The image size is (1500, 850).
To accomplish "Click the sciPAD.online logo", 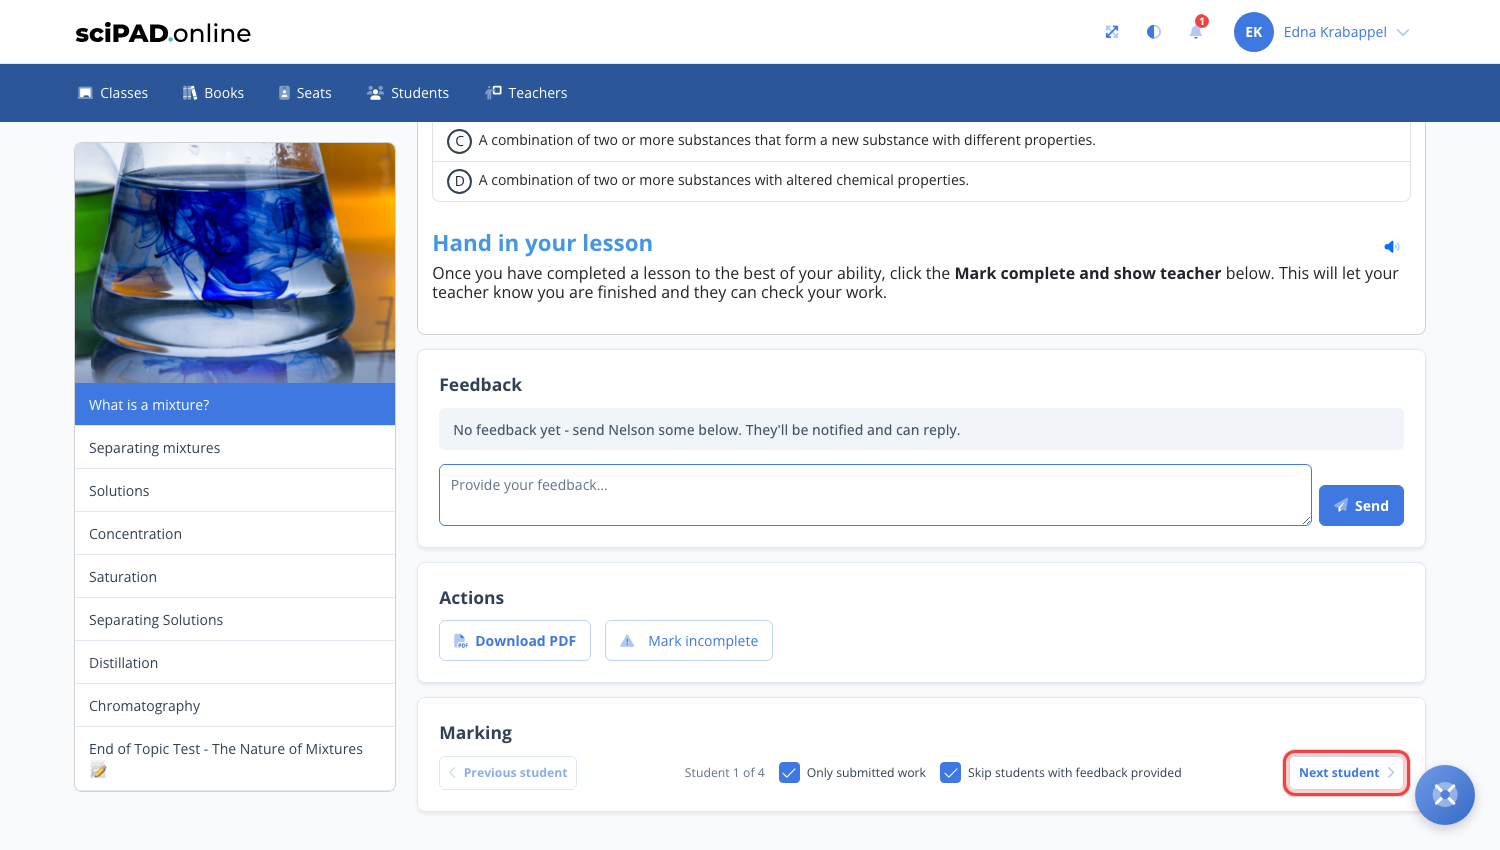I will point(163,33).
